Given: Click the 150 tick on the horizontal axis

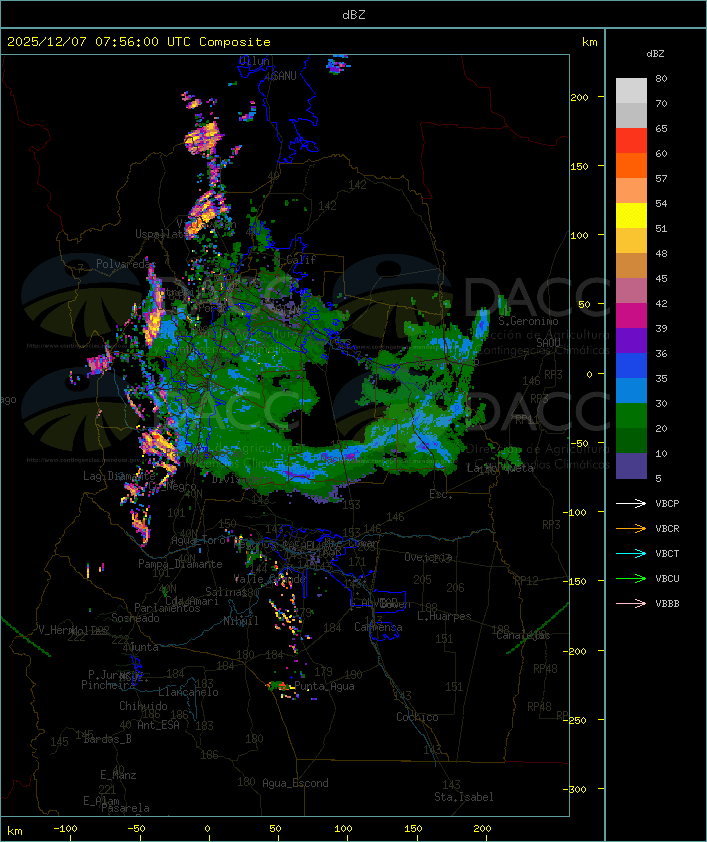Looking at the screenshot, I should (413, 829).
